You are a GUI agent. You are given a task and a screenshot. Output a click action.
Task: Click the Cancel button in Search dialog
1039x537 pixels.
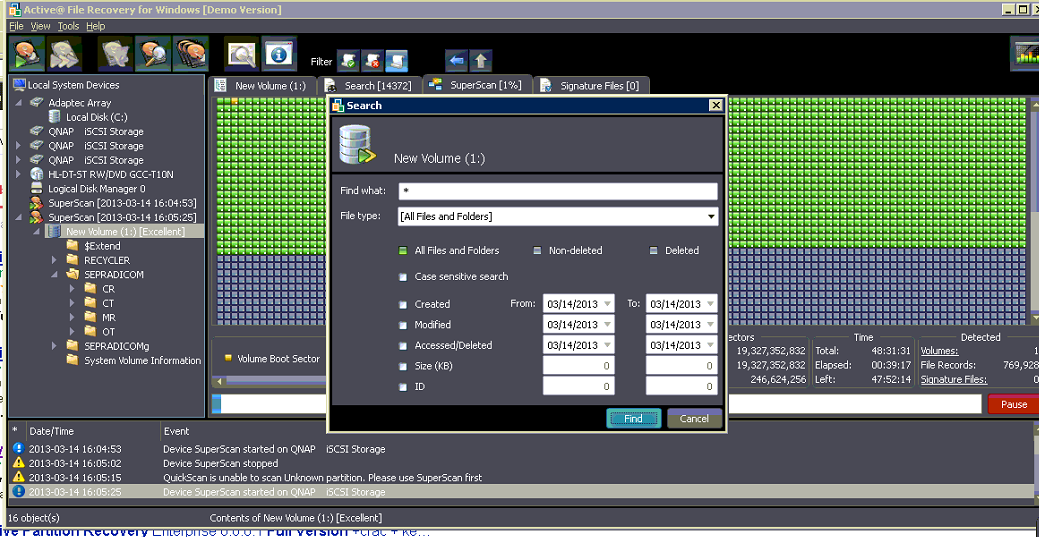click(694, 418)
